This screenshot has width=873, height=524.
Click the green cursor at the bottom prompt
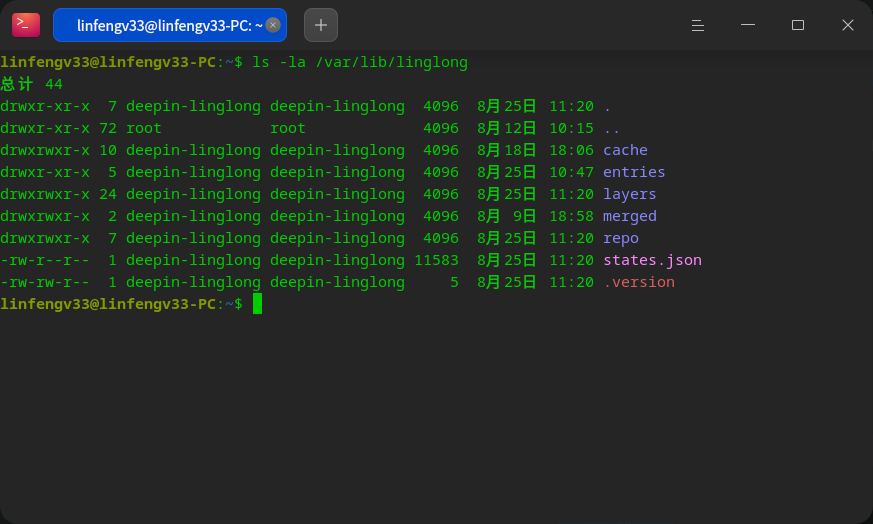pos(257,304)
